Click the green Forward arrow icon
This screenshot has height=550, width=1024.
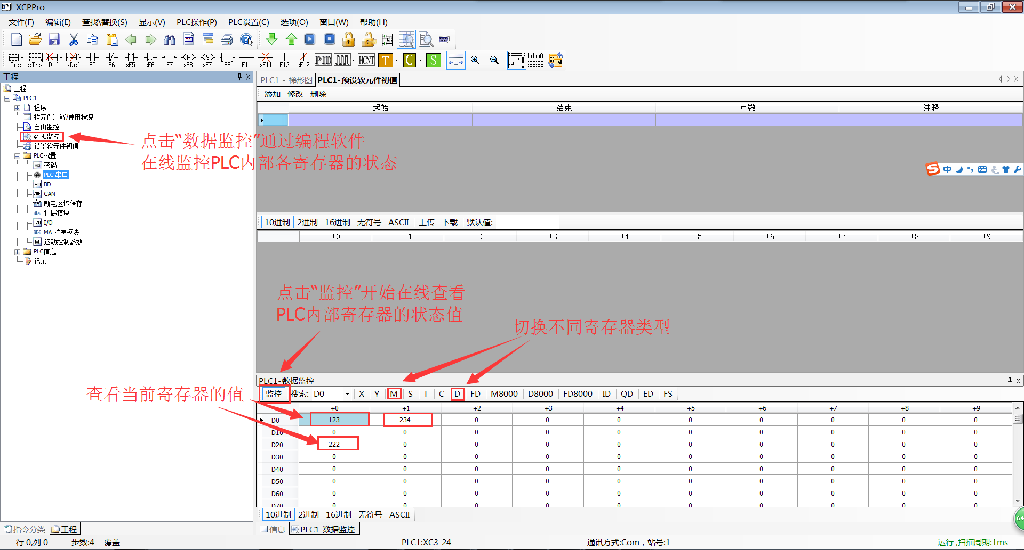[x=150, y=40]
